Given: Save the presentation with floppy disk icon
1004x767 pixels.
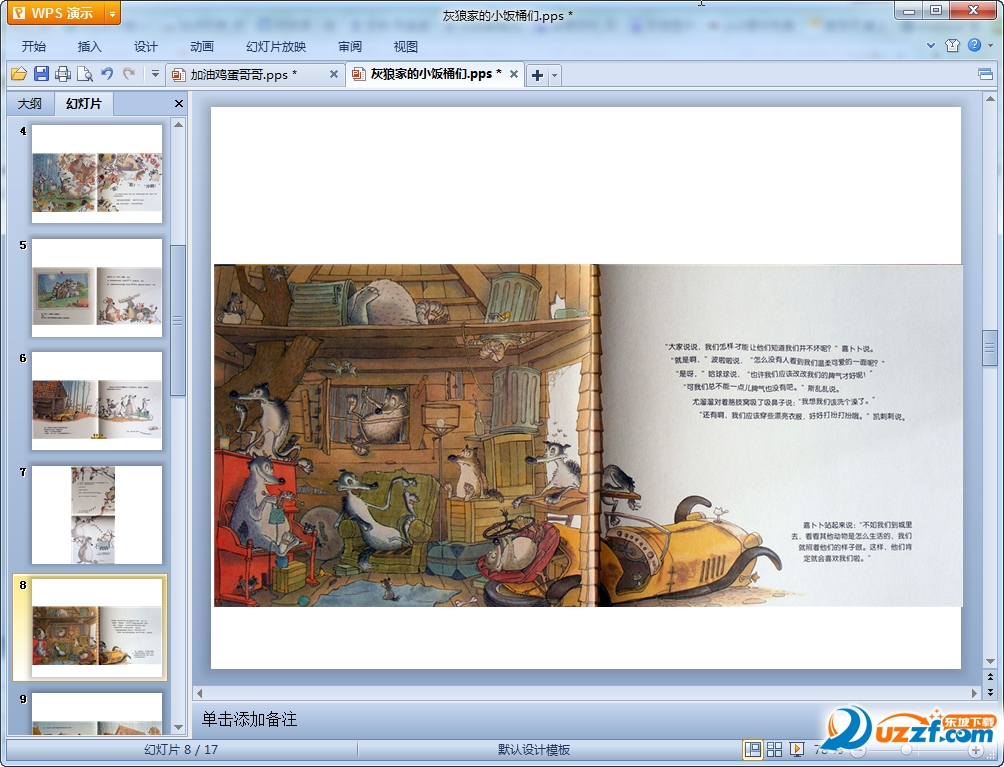Looking at the screenshot, I should coord(41,74).
